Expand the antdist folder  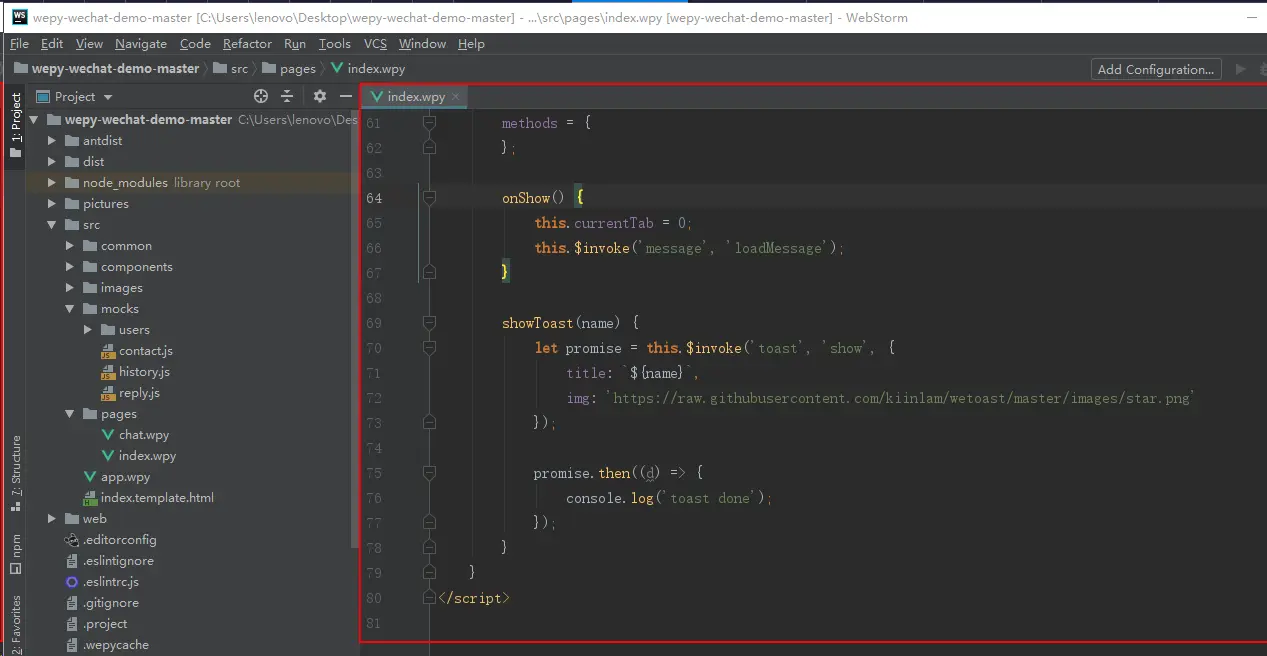pyautogui.click(x=52, y=140)
